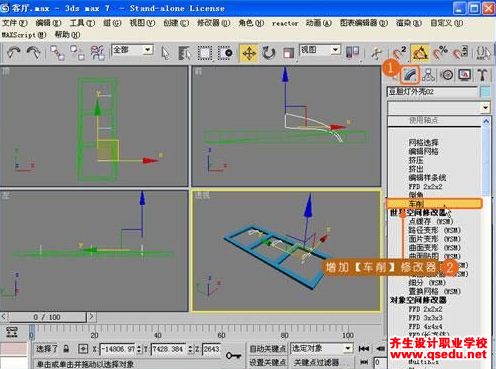Open the Hierarchy command panel tab
The height and width of the screenshot is (369, 496).
[428, 75]
